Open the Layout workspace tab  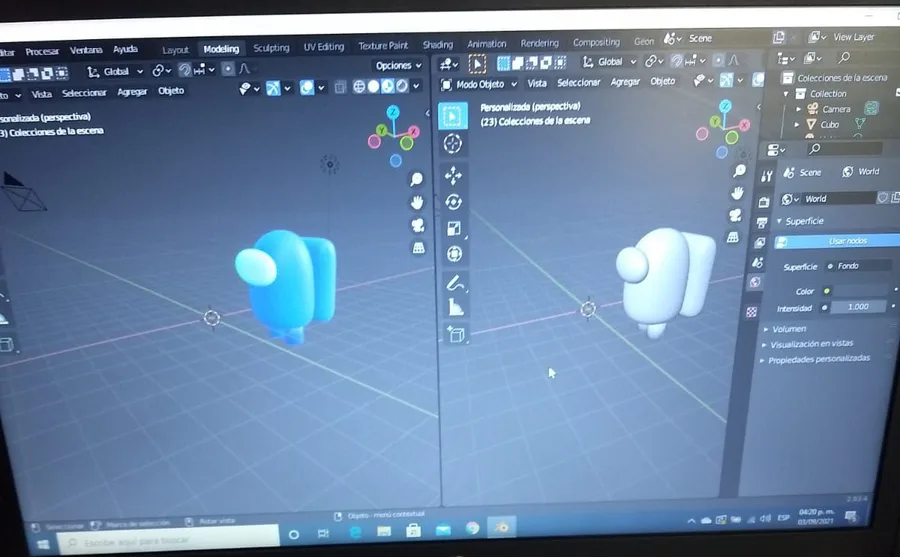(x=175, y=50)
